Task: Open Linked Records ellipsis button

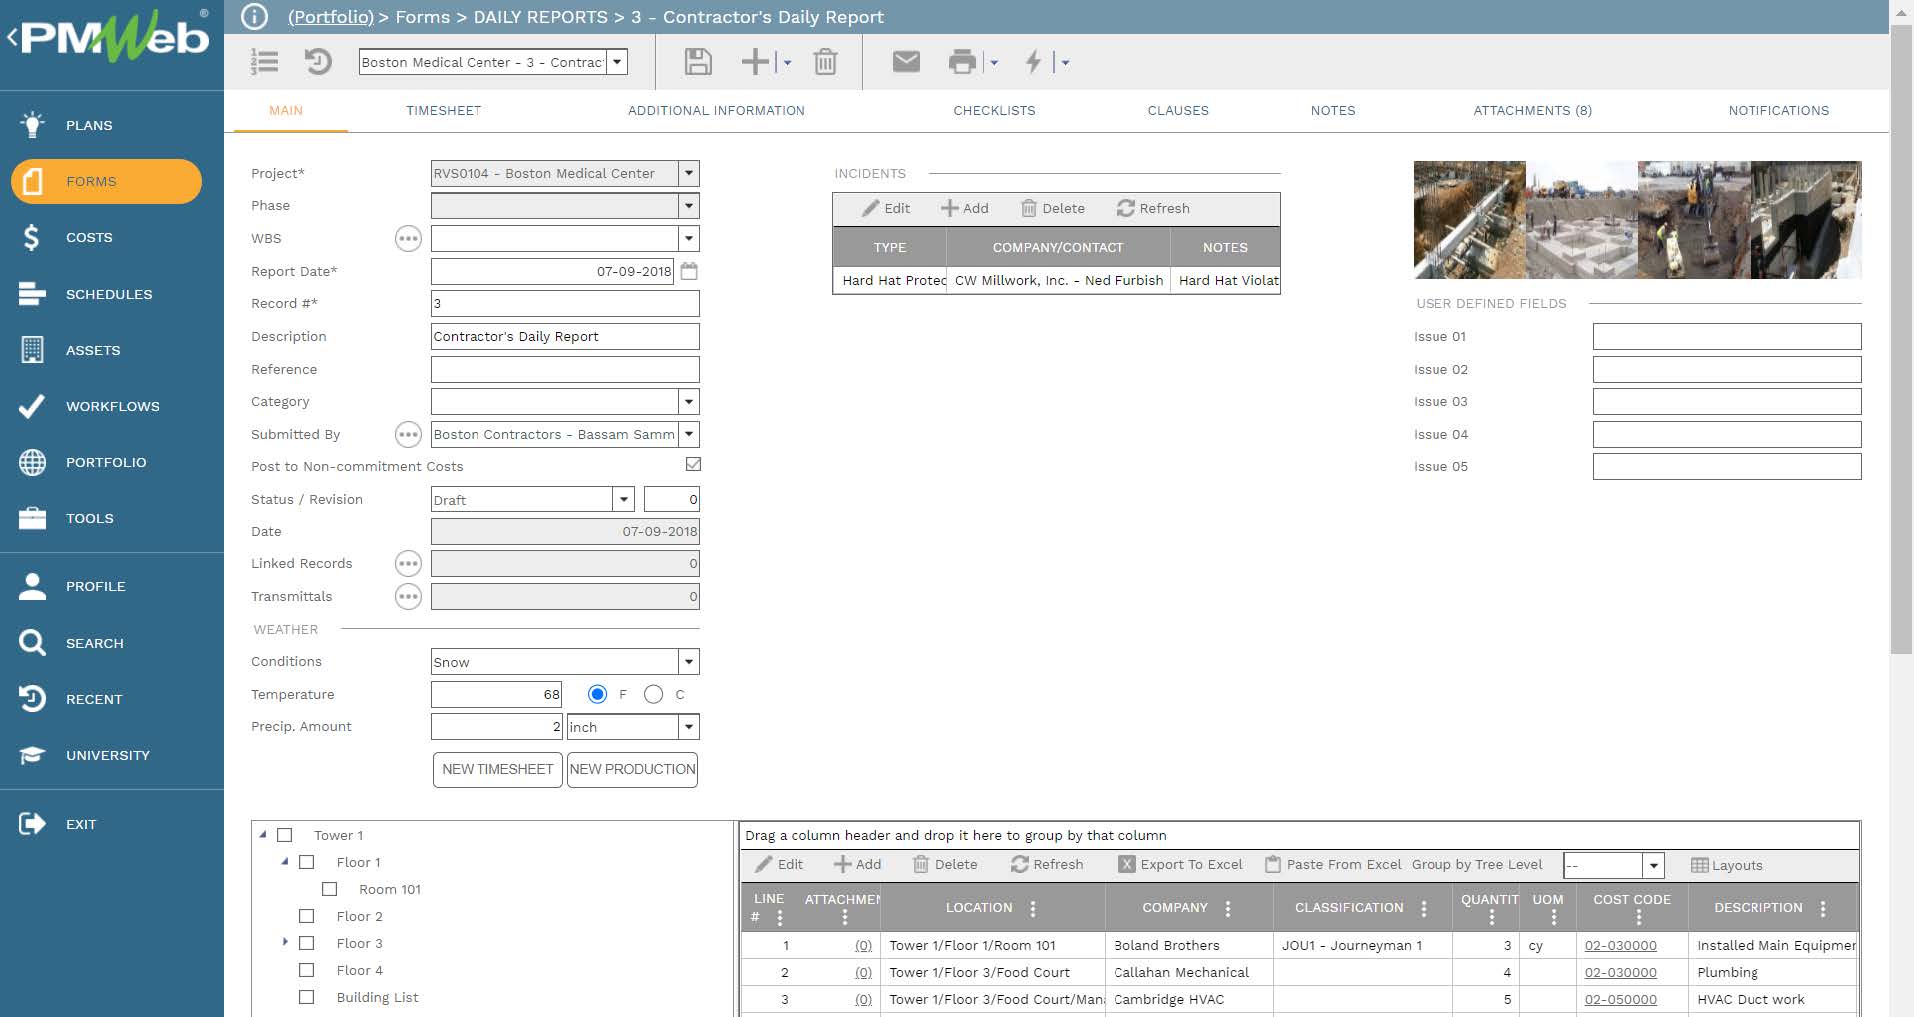Action: 408,564
